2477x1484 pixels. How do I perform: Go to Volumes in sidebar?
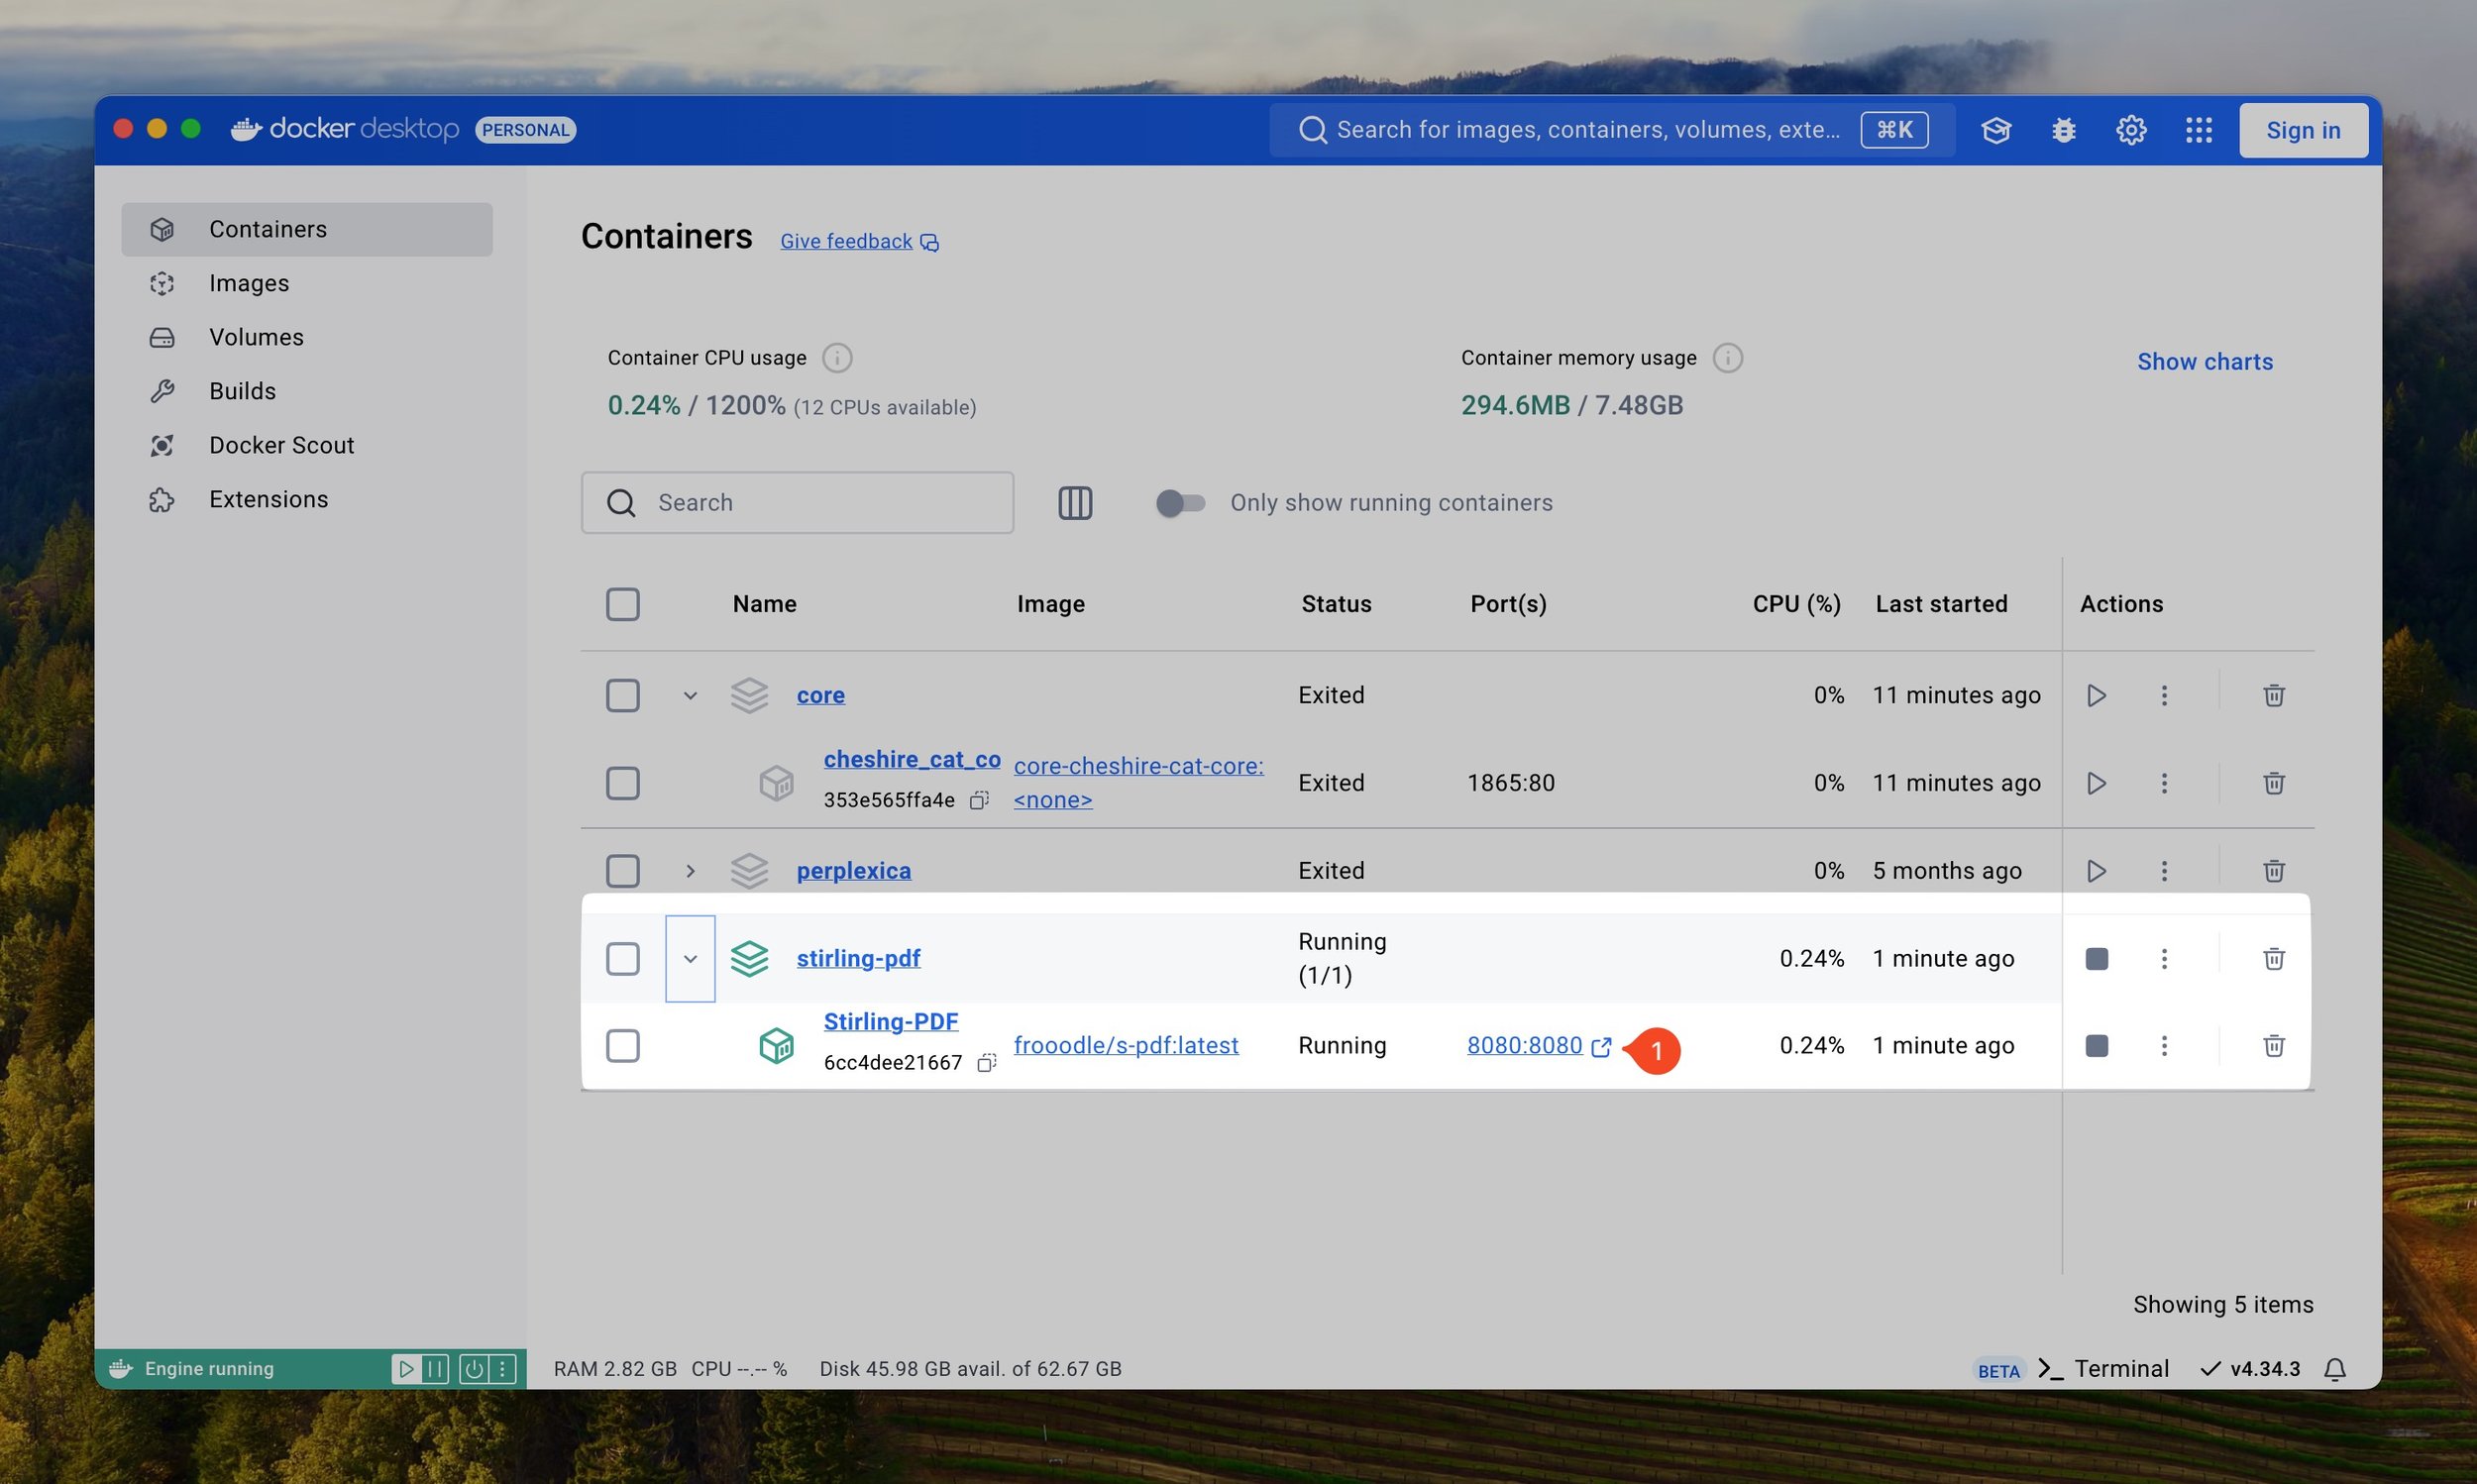coord(307,338)
